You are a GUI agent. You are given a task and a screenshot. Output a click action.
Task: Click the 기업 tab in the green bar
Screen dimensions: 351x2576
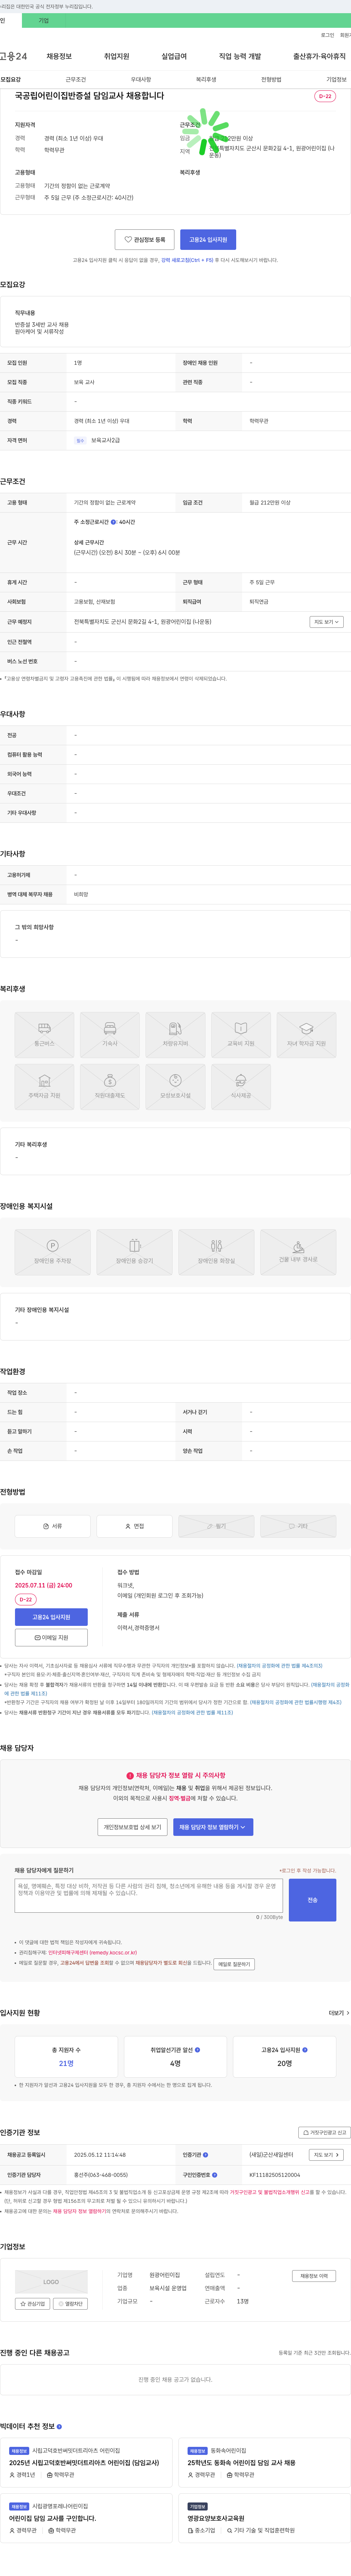(43, 20)
